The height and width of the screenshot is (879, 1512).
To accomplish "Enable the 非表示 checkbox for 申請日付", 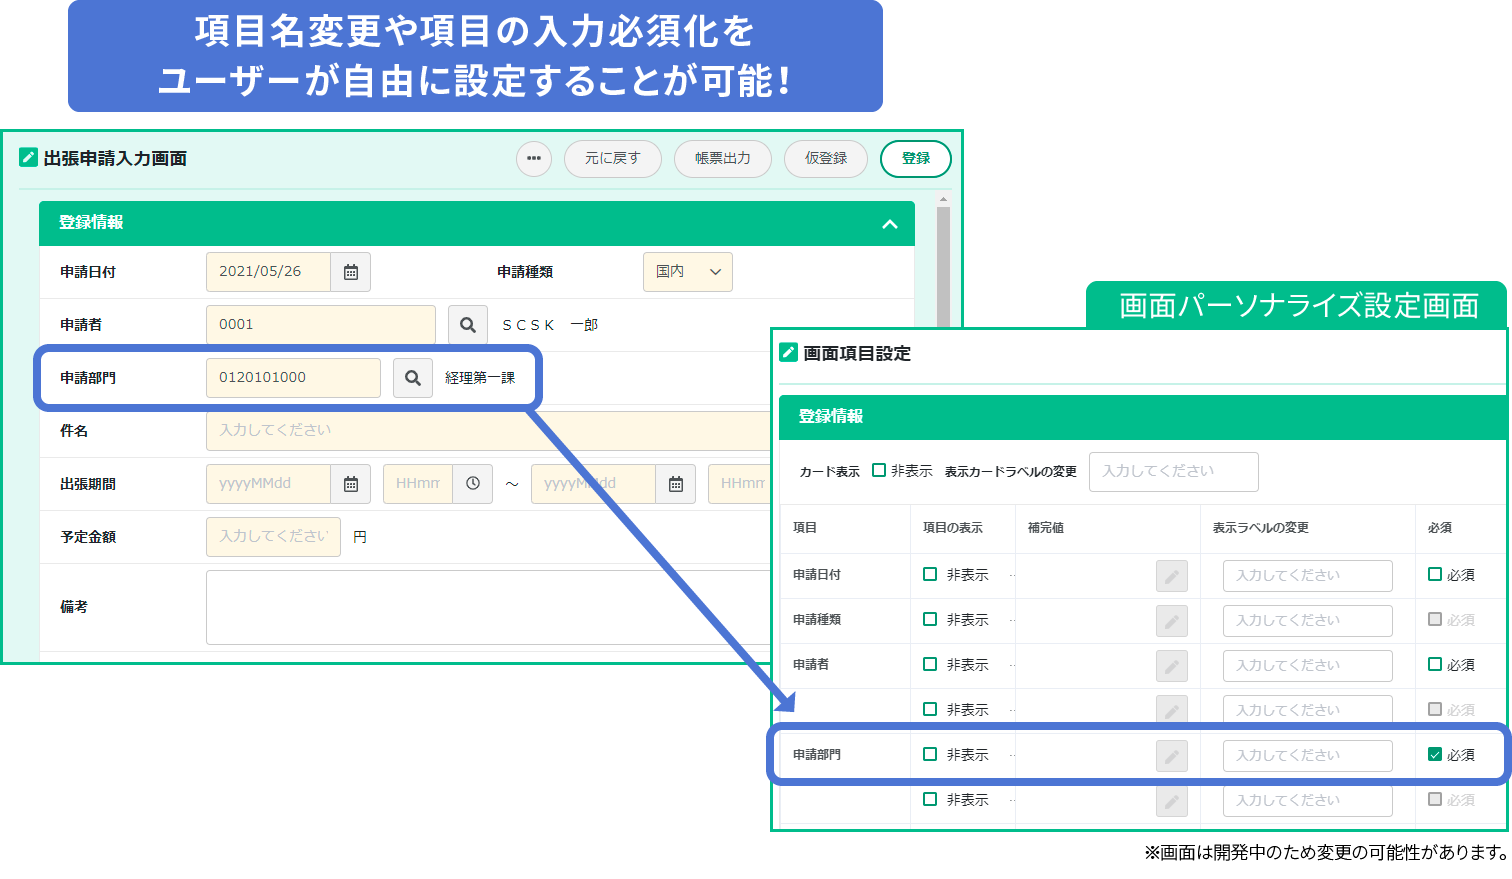I will point(928,575).
